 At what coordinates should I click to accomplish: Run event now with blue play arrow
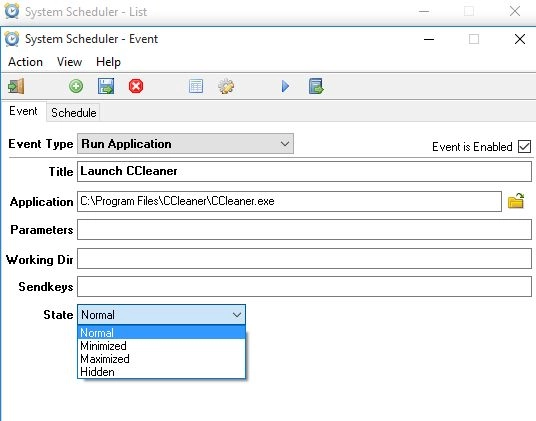coord(285,86)
